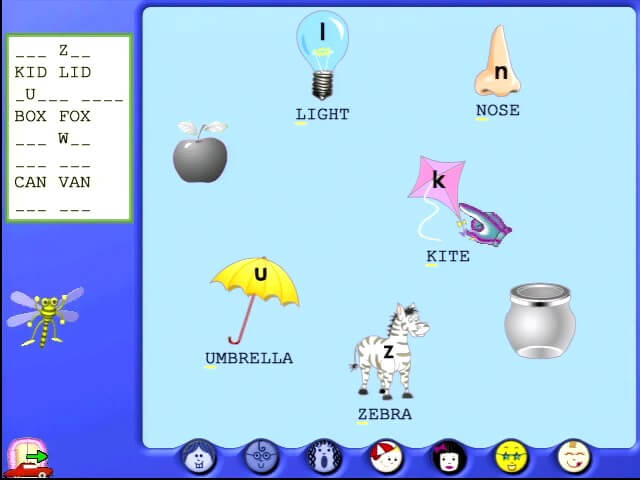Click the dragonfly helper character
The image size is (640, 480).
tap(45, 317)
